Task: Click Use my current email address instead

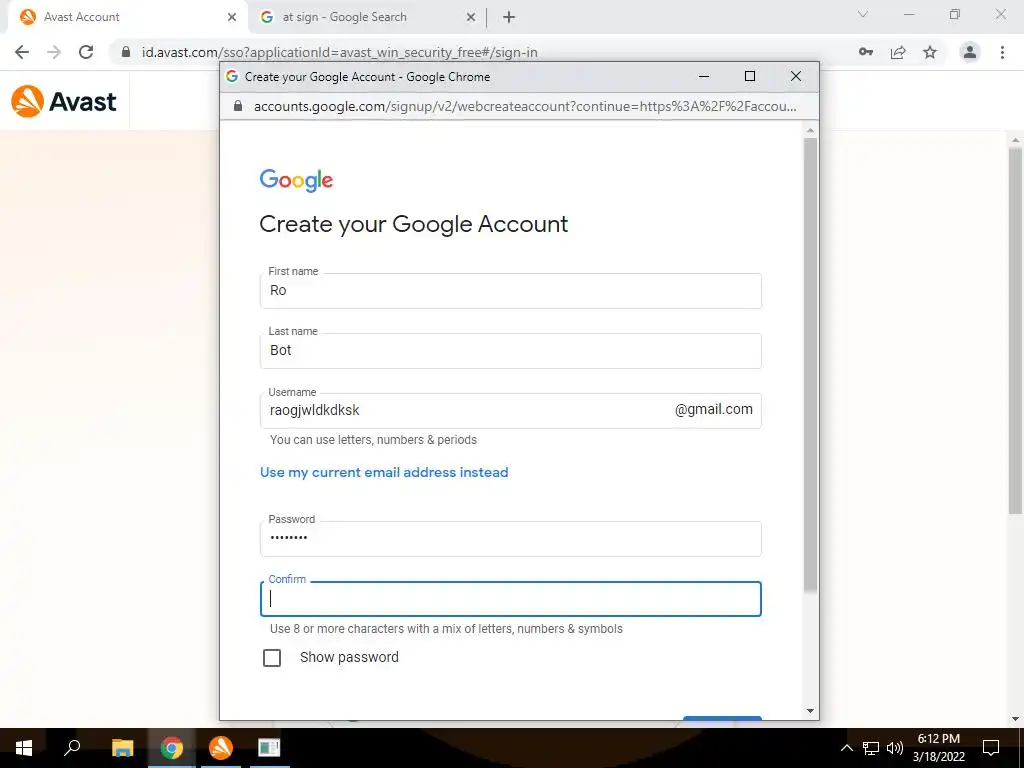Action: pos(384,472)
